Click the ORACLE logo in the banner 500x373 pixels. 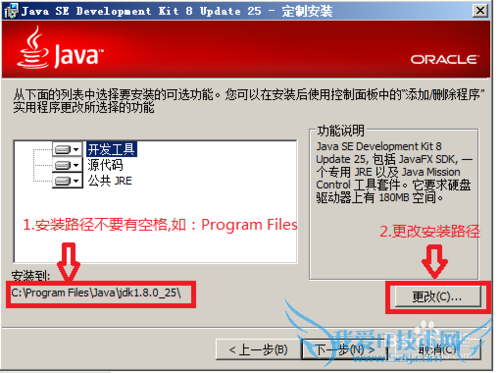click(x=445, y=60)
